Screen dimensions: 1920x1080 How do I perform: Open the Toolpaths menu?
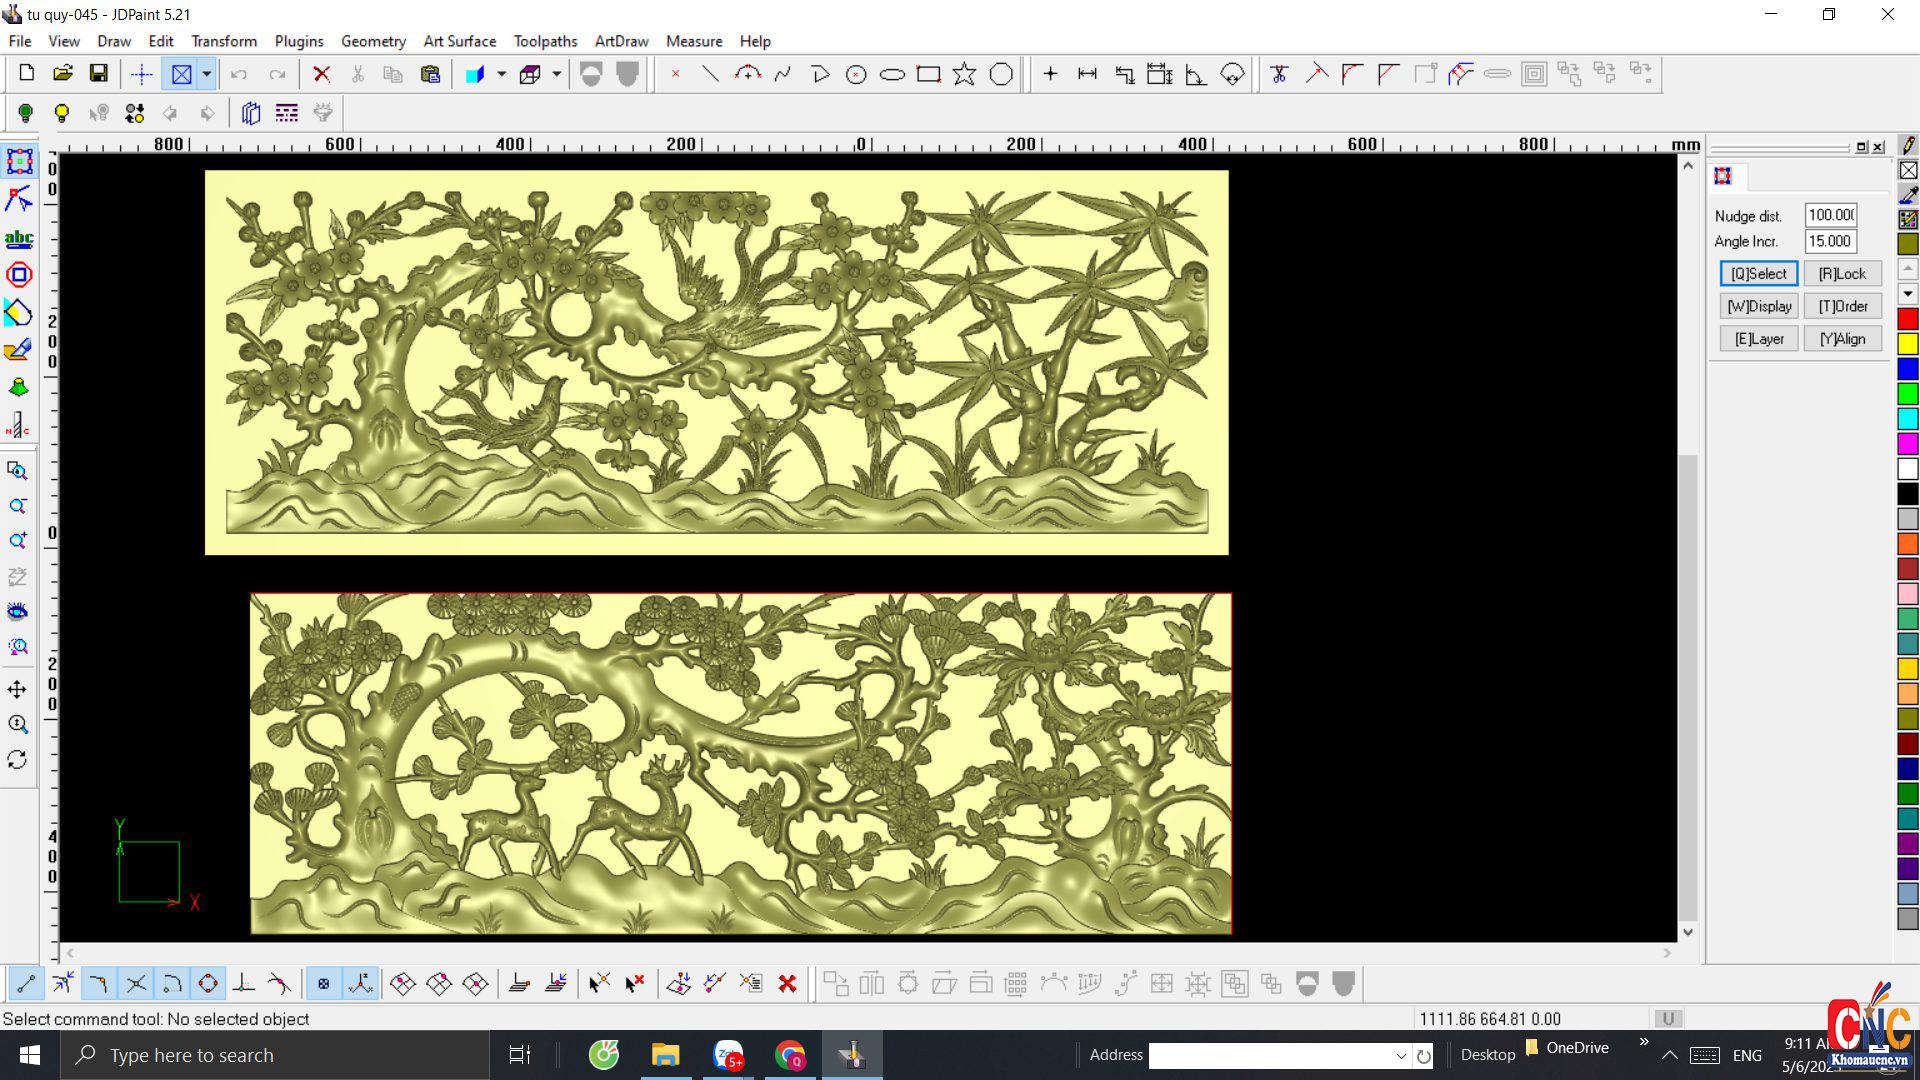(545, 41)
